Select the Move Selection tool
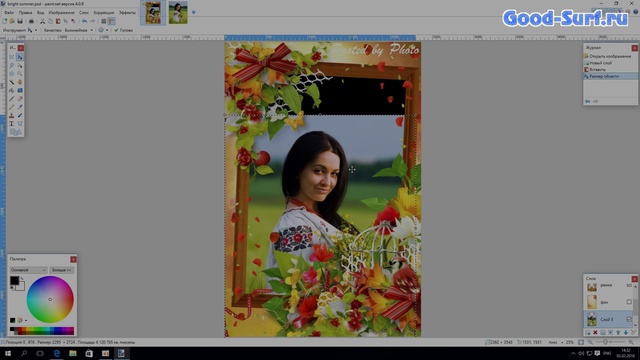 [x=20, y=65]
